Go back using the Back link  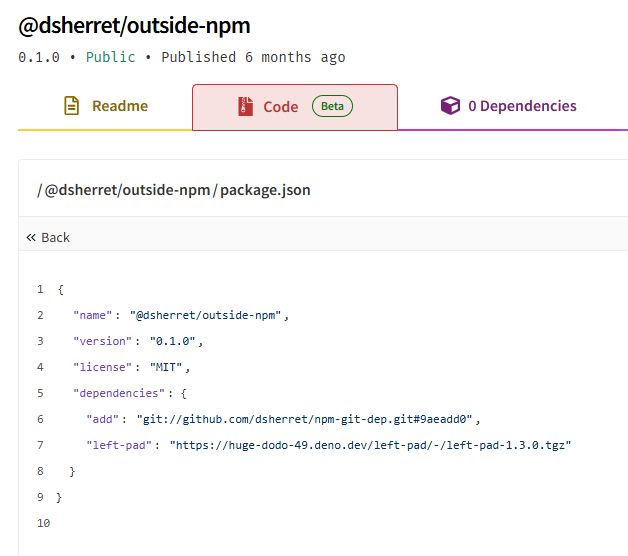(48, 238)
